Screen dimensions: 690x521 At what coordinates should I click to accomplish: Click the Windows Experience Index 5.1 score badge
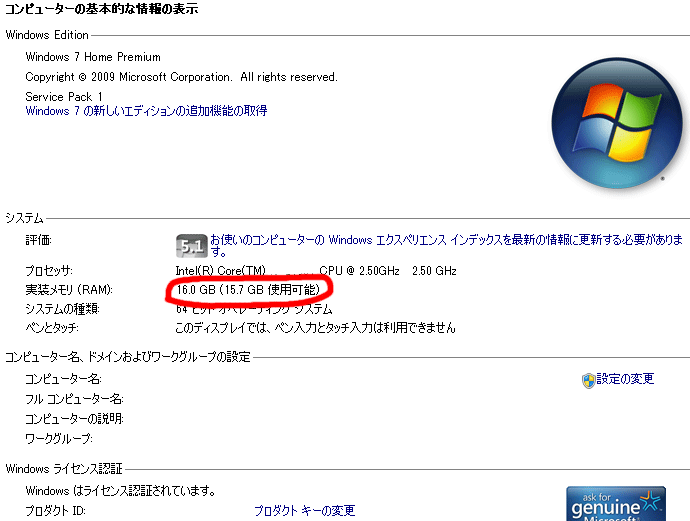(191, 246)
